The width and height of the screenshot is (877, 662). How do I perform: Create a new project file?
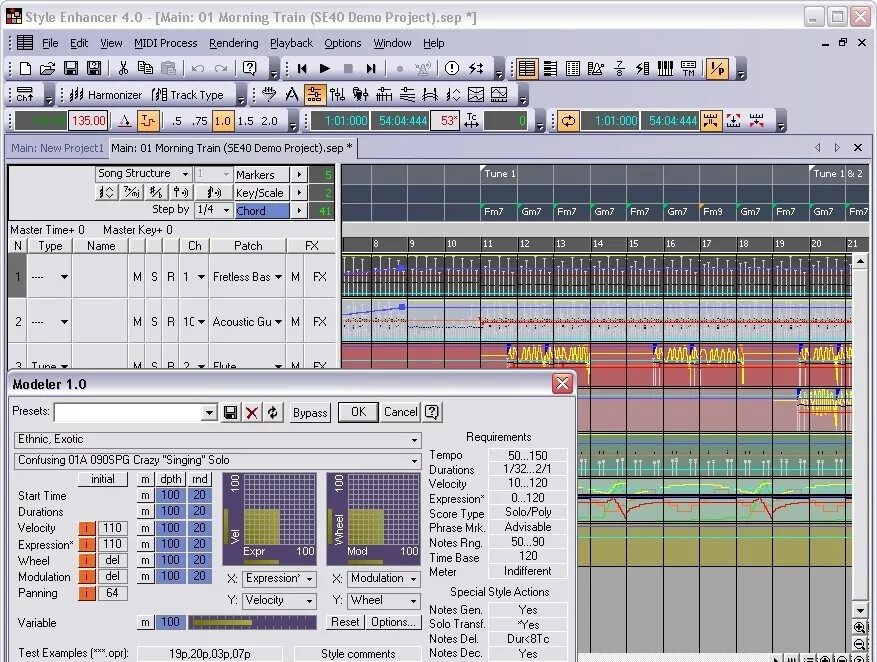25,69
